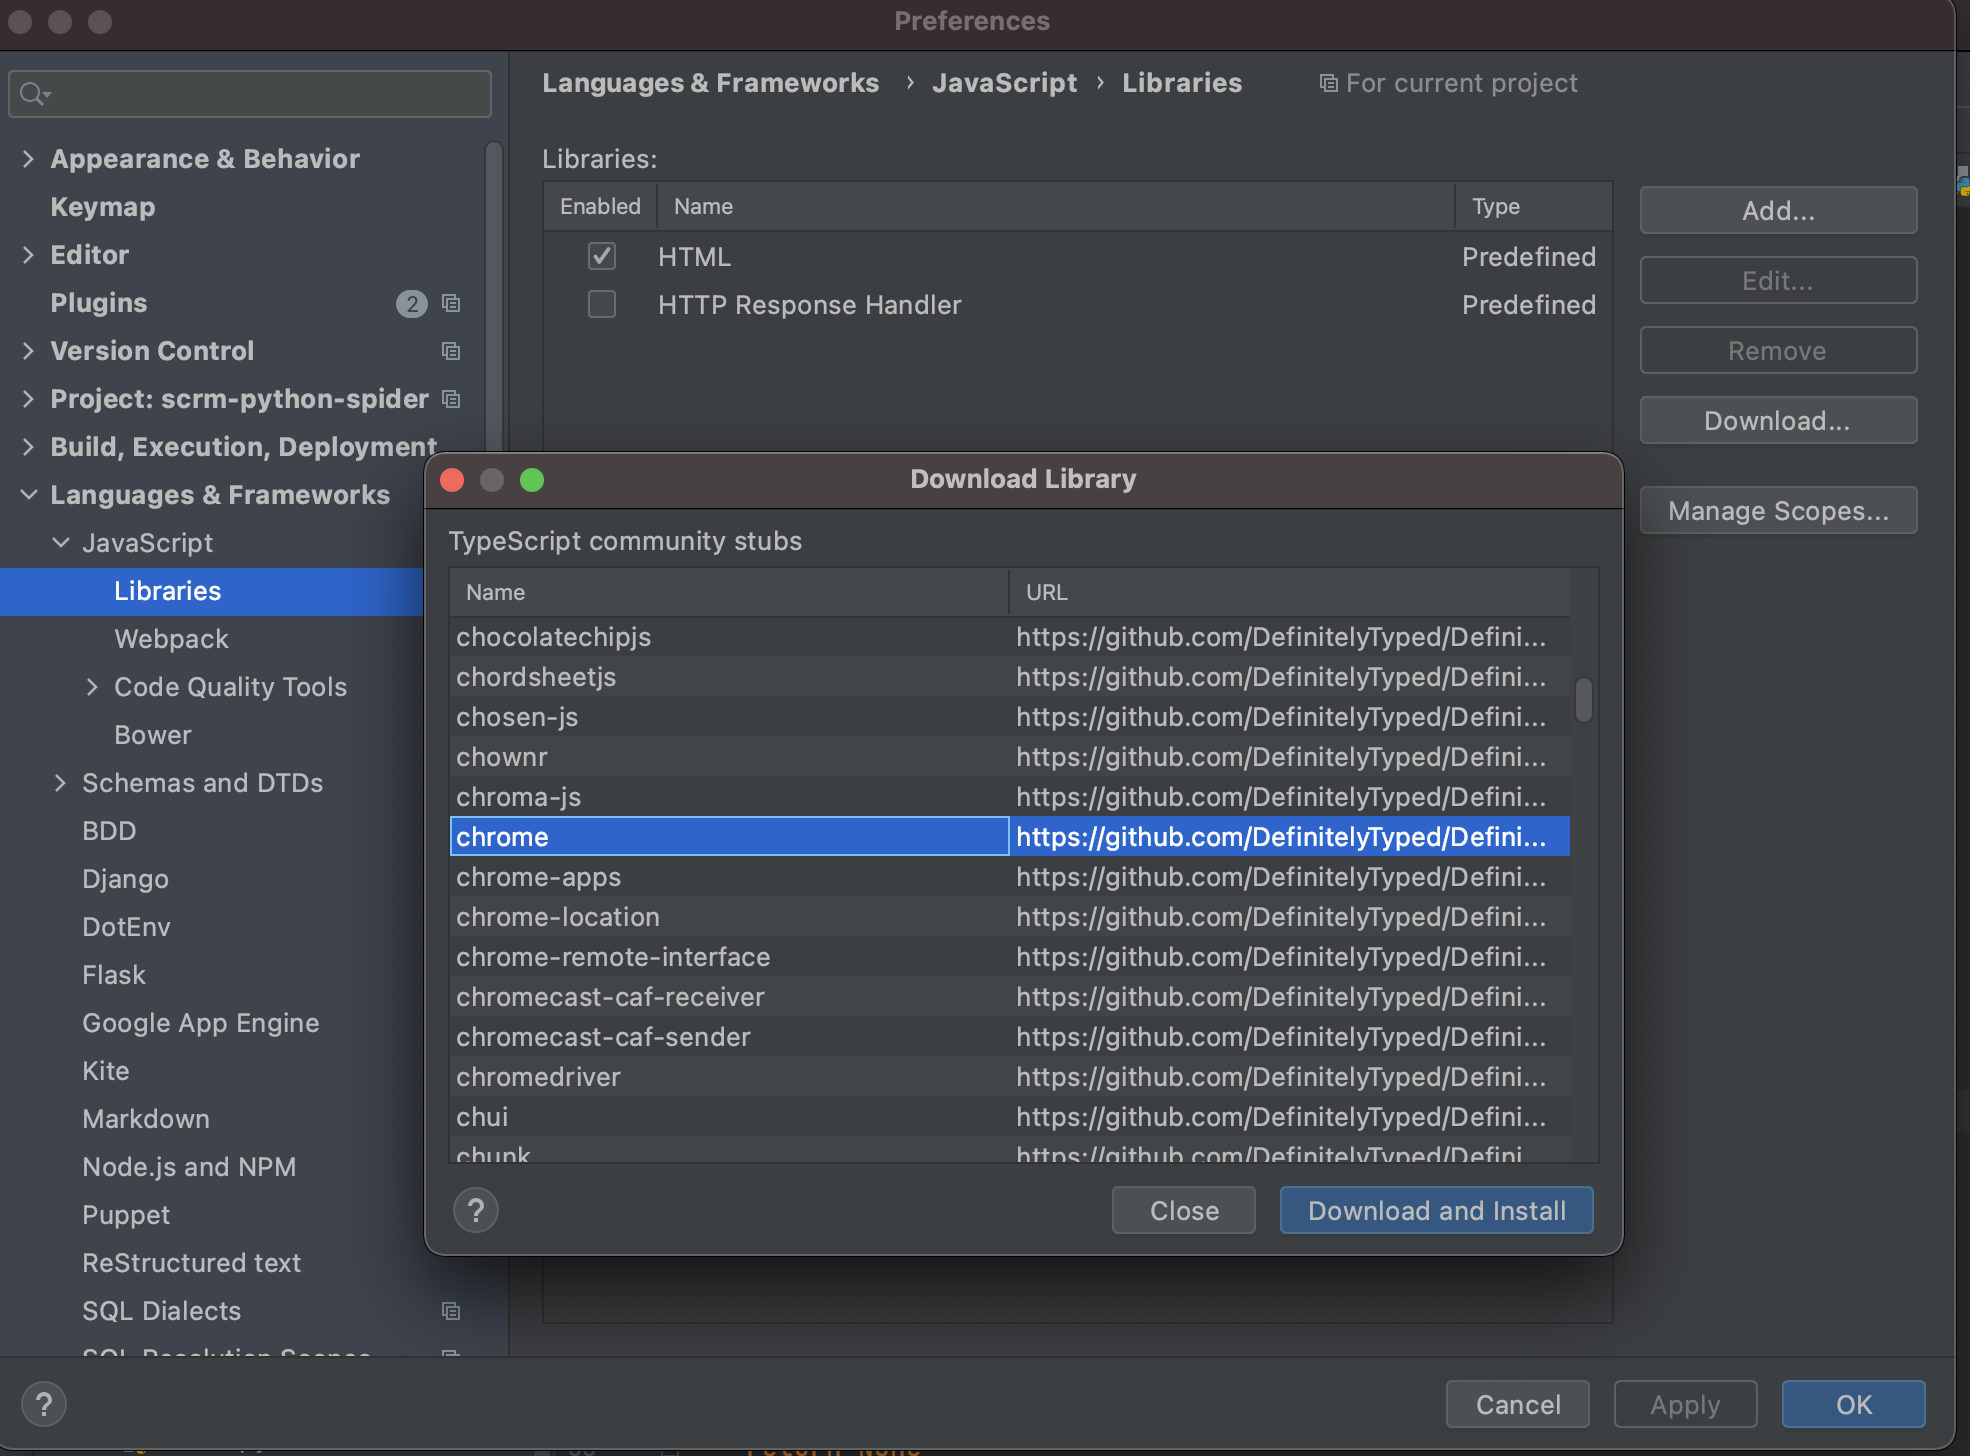Open the Kite settings page
Screen dimensions: 1970x1456
click(106, 1071)
